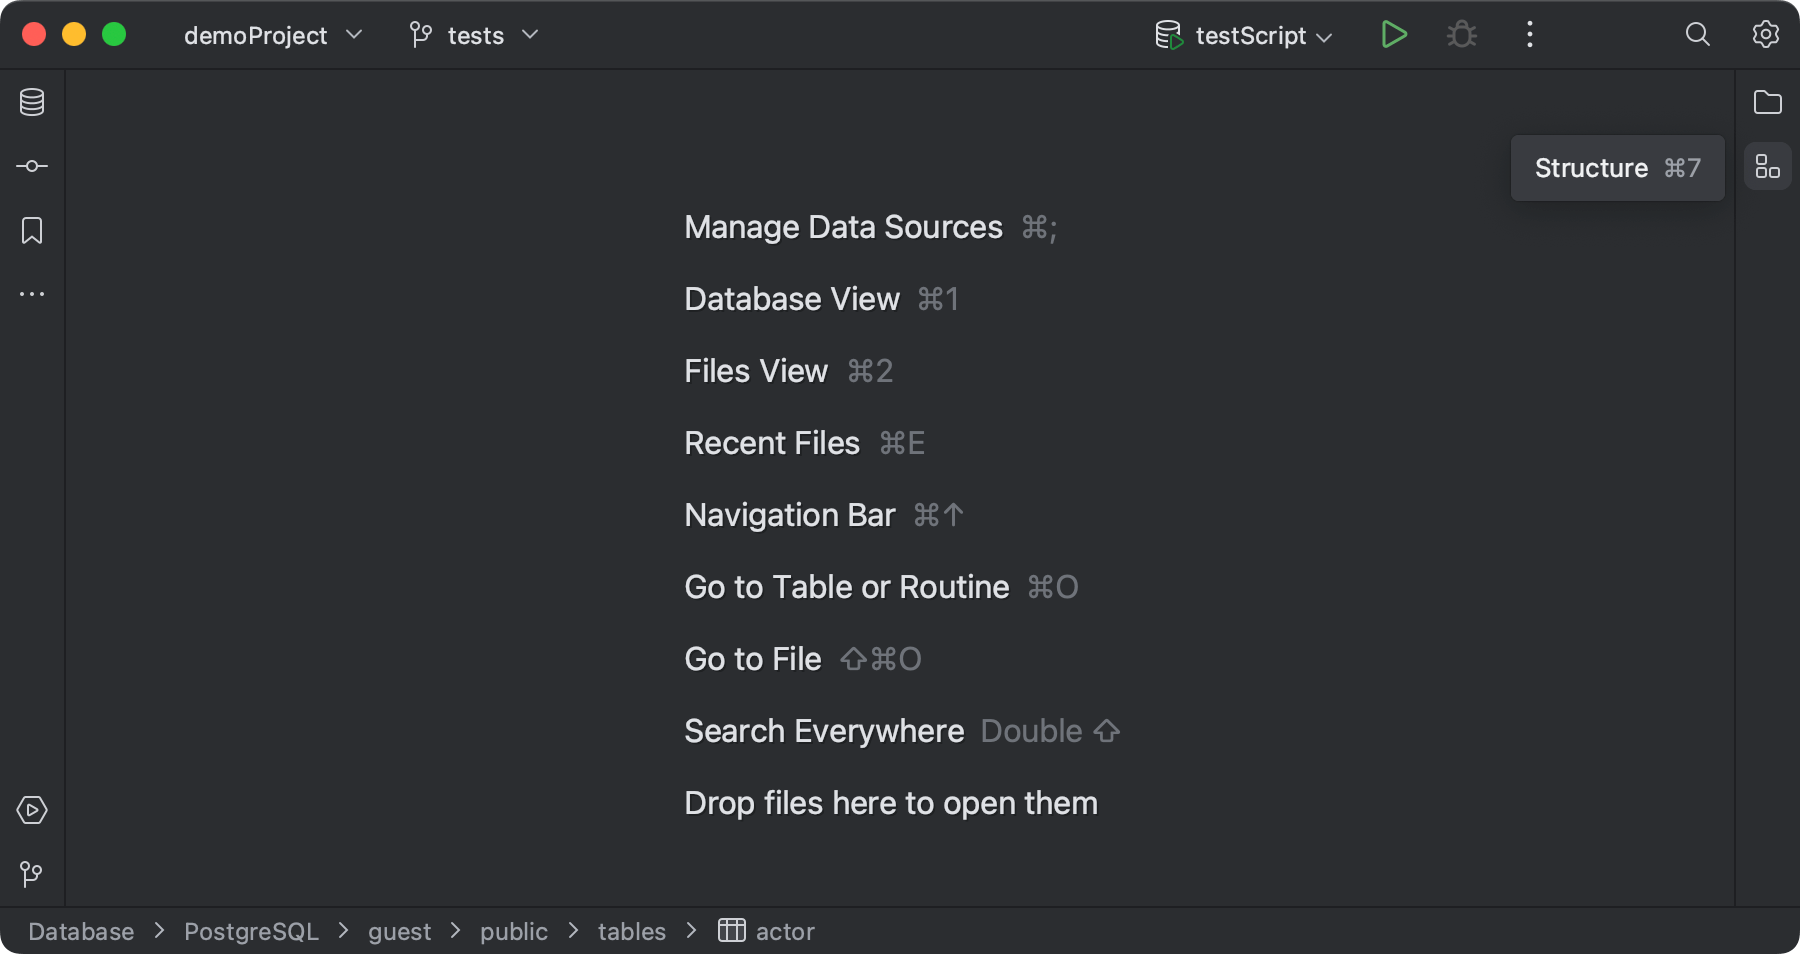Start debugging testScript
Screen dimensions: 1800x954
pyautogui.click(x=1461, y=34)
